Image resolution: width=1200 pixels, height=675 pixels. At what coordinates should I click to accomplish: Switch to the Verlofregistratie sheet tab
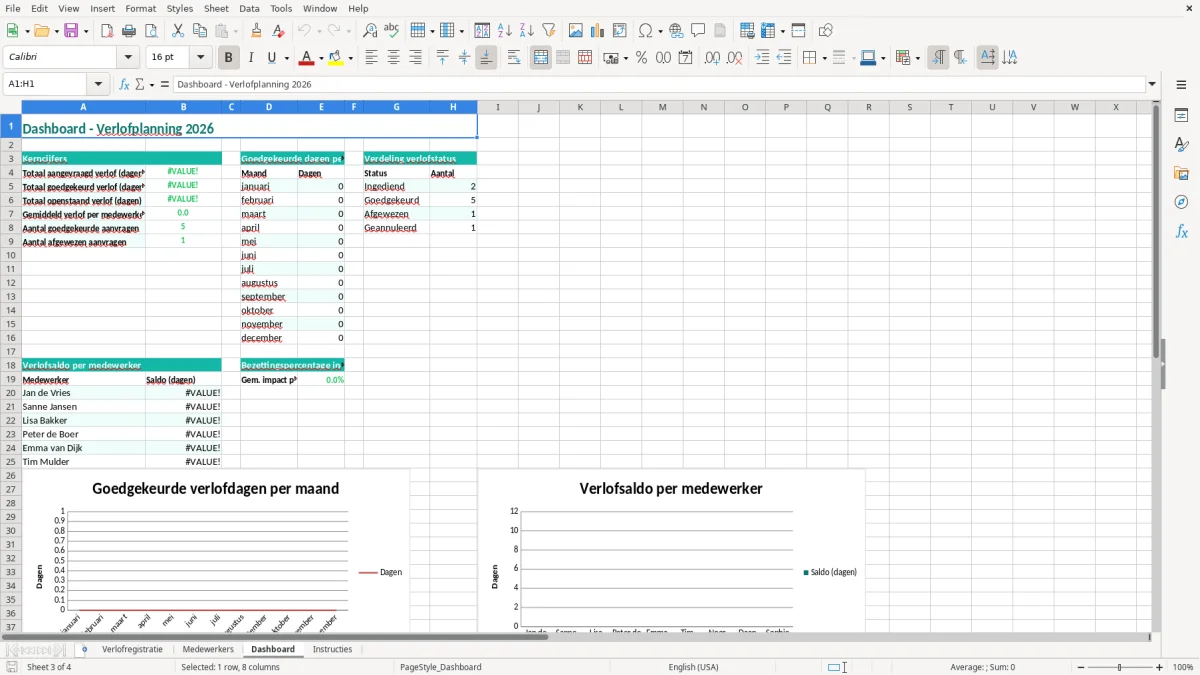coord(132,649)
